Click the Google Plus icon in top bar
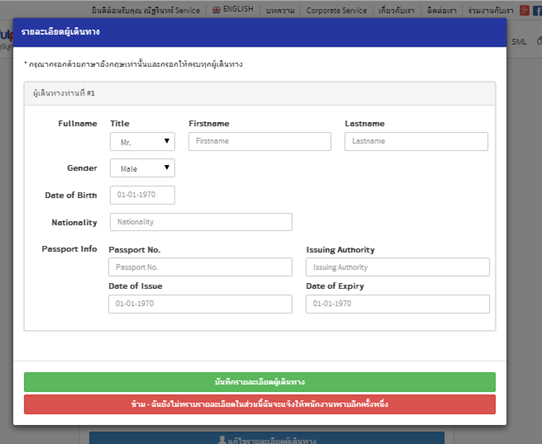 (x=524, y=10)
